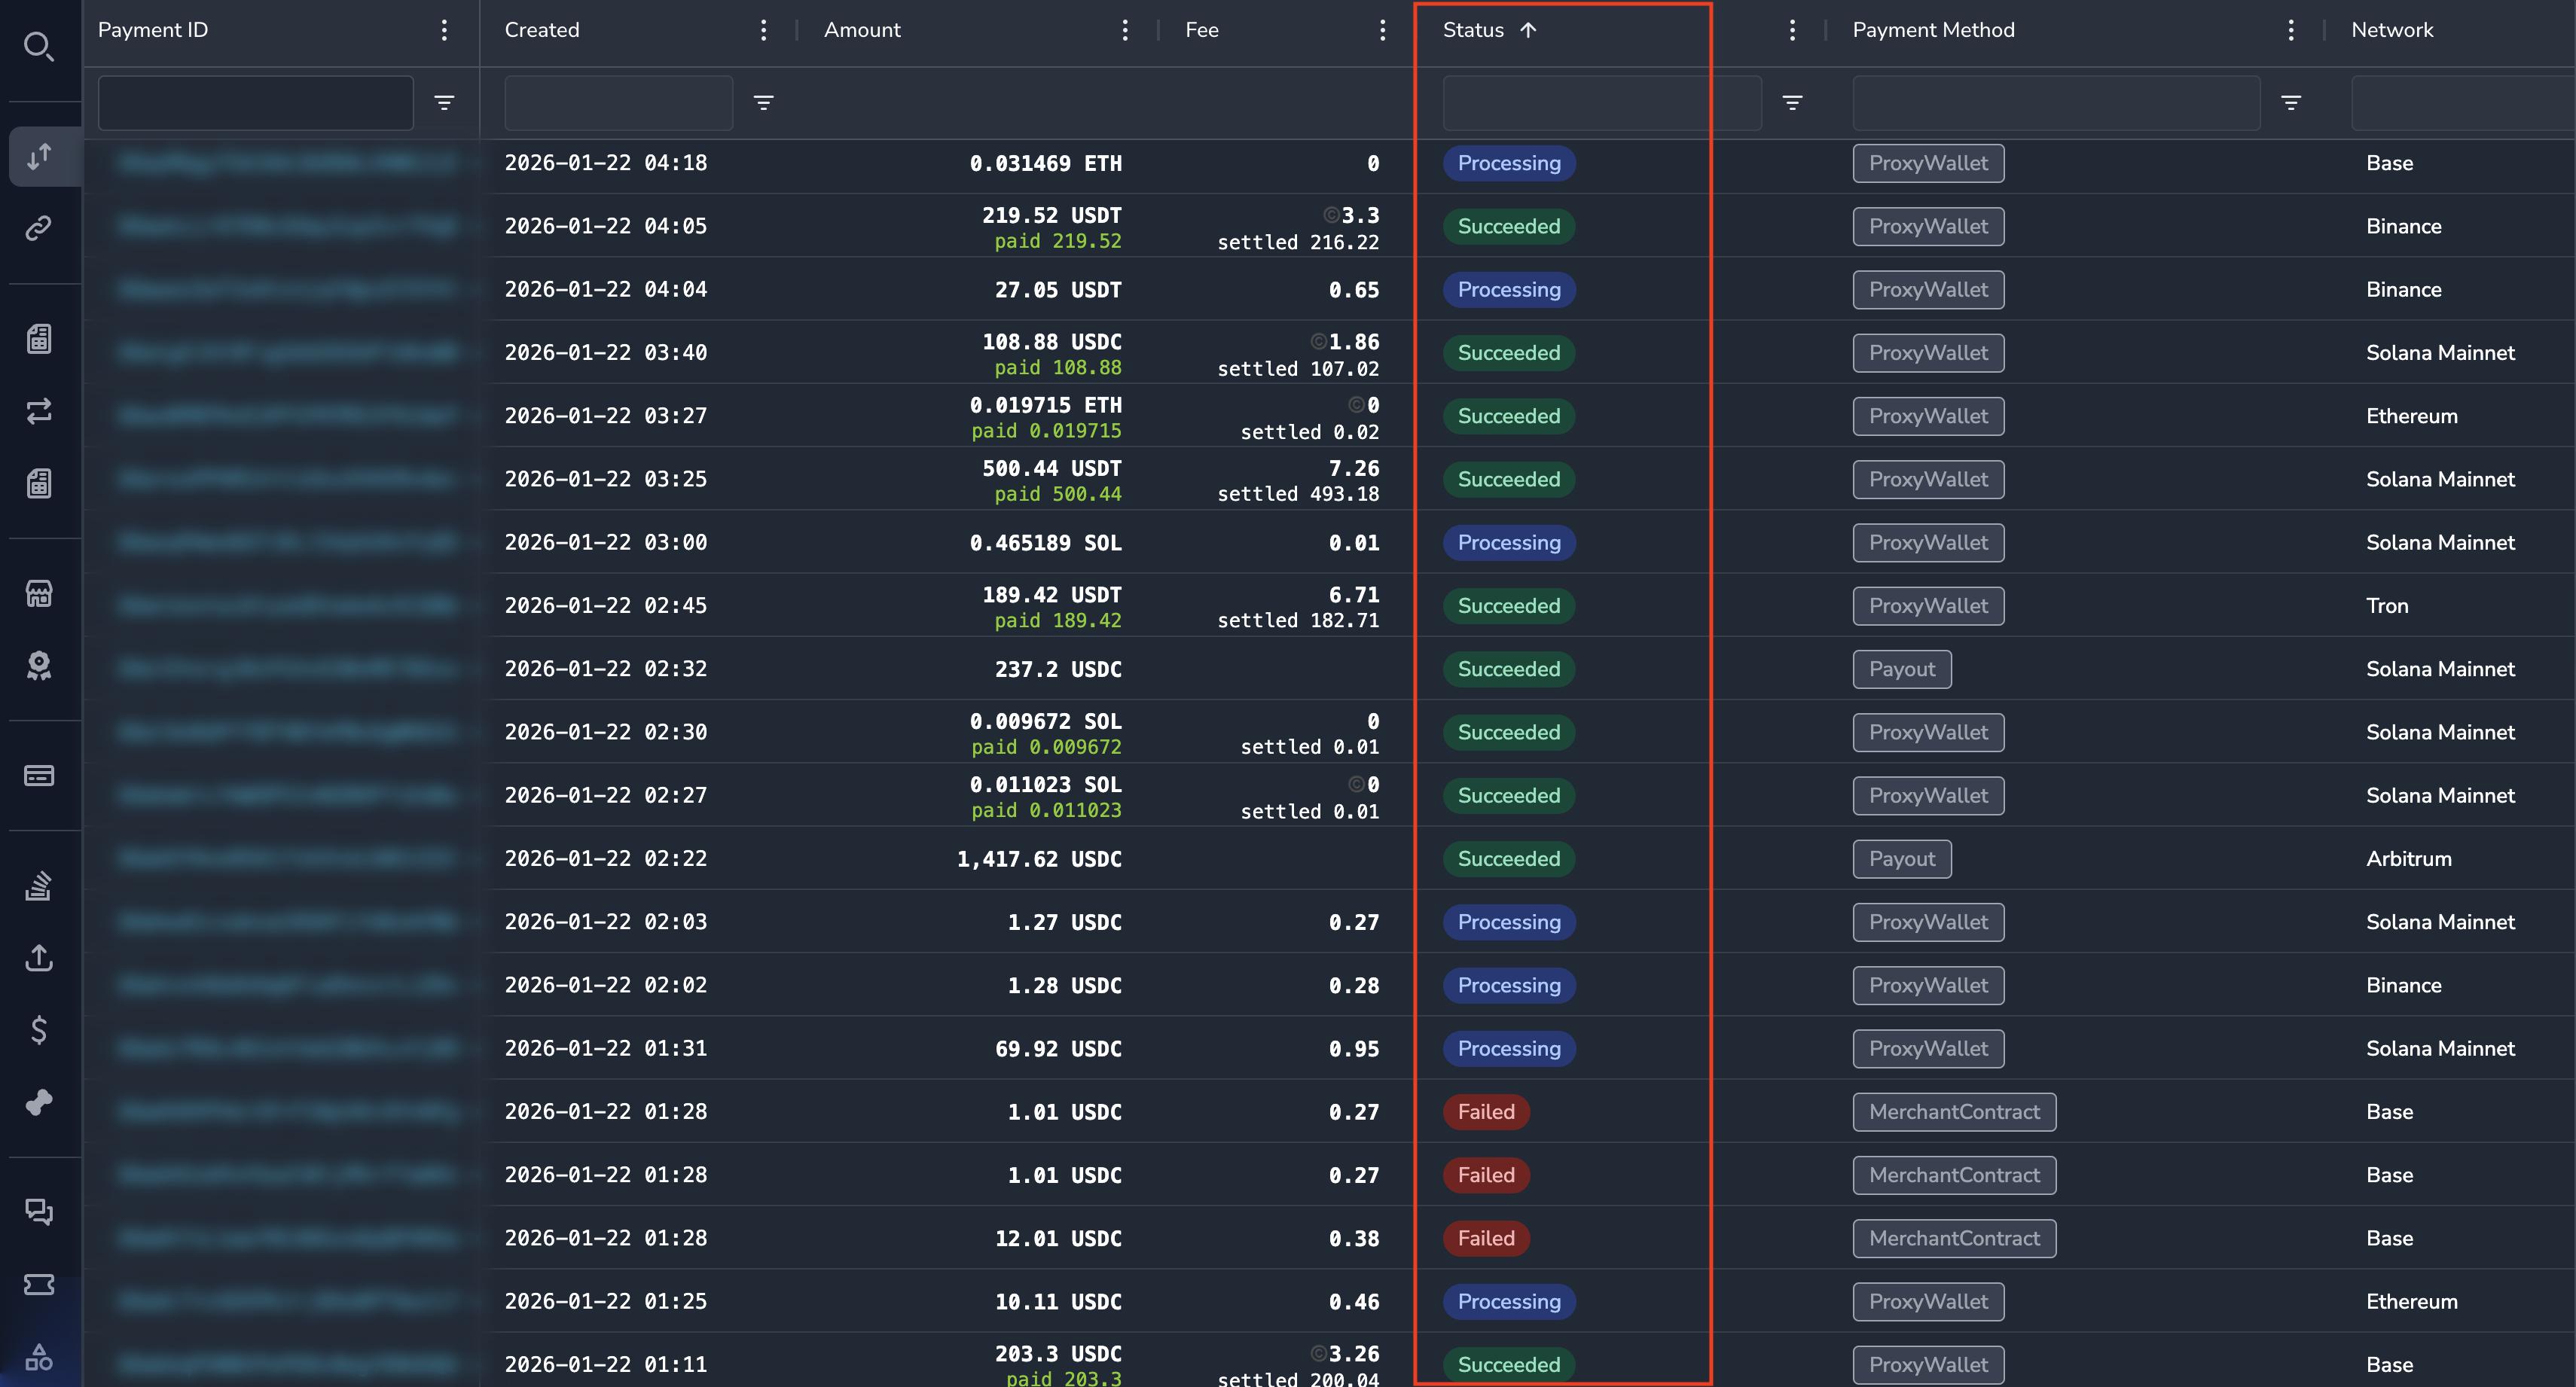Click the '2026-01-22 02:45' created cell

pos(606,606)
